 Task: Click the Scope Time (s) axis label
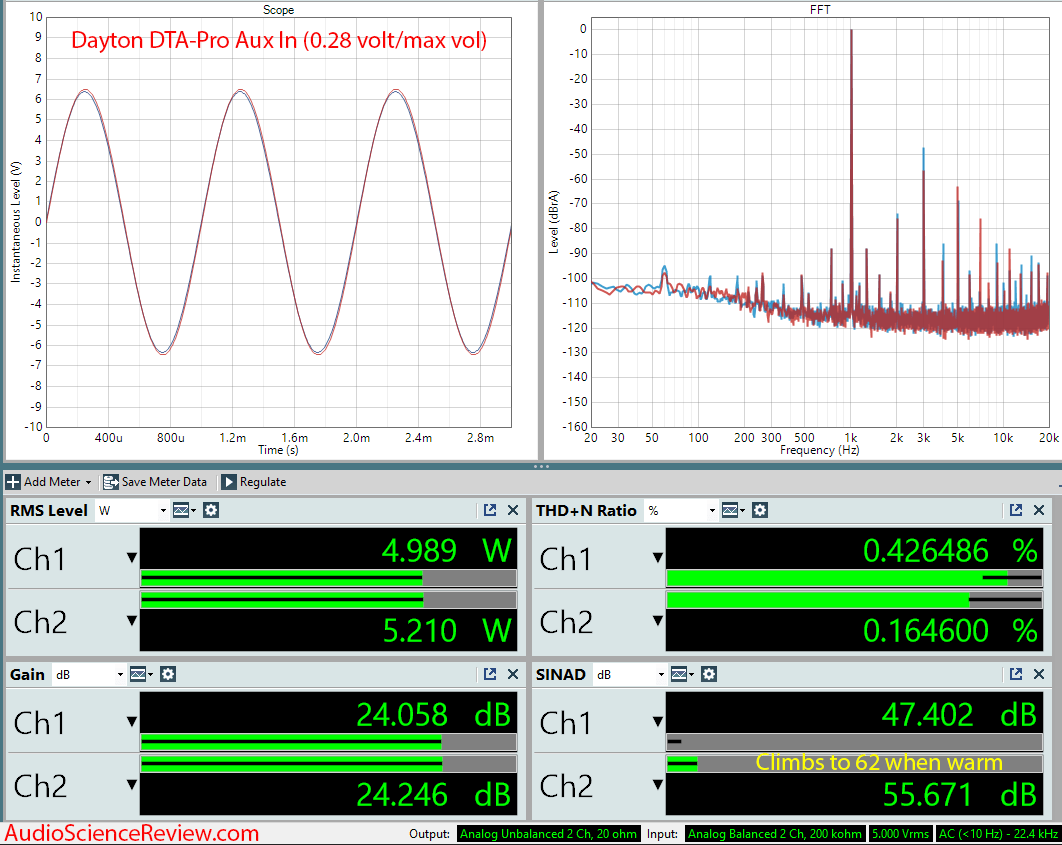pyautogui.click(x=278, y=450)
